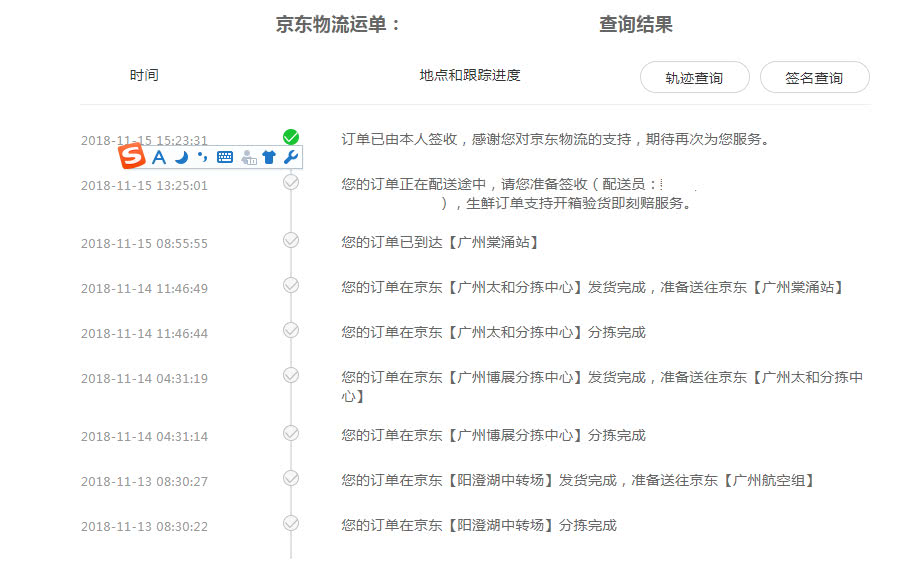Click timeline marker for 2018-11-14 11:46:49
921x562 pixels.
click(291, 285)
